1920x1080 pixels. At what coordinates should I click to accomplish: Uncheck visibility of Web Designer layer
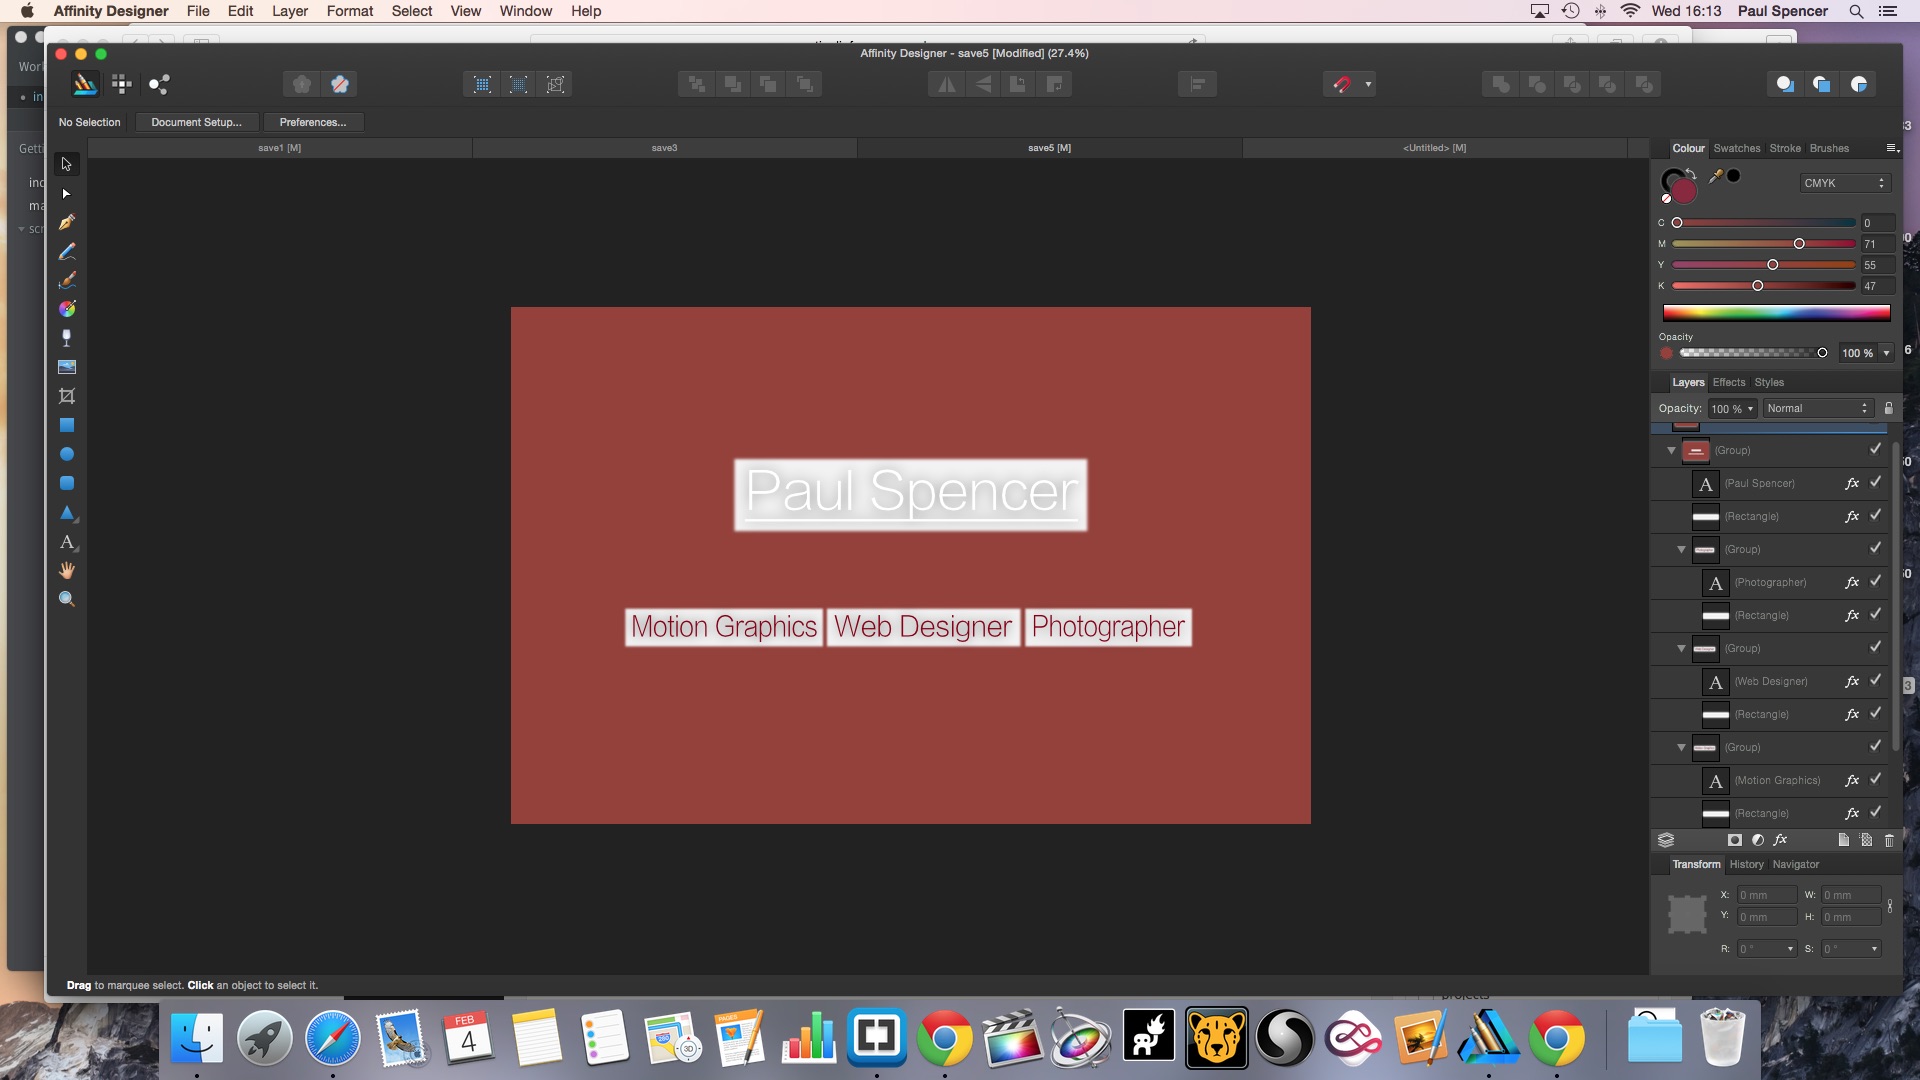tap(1875, 680)
